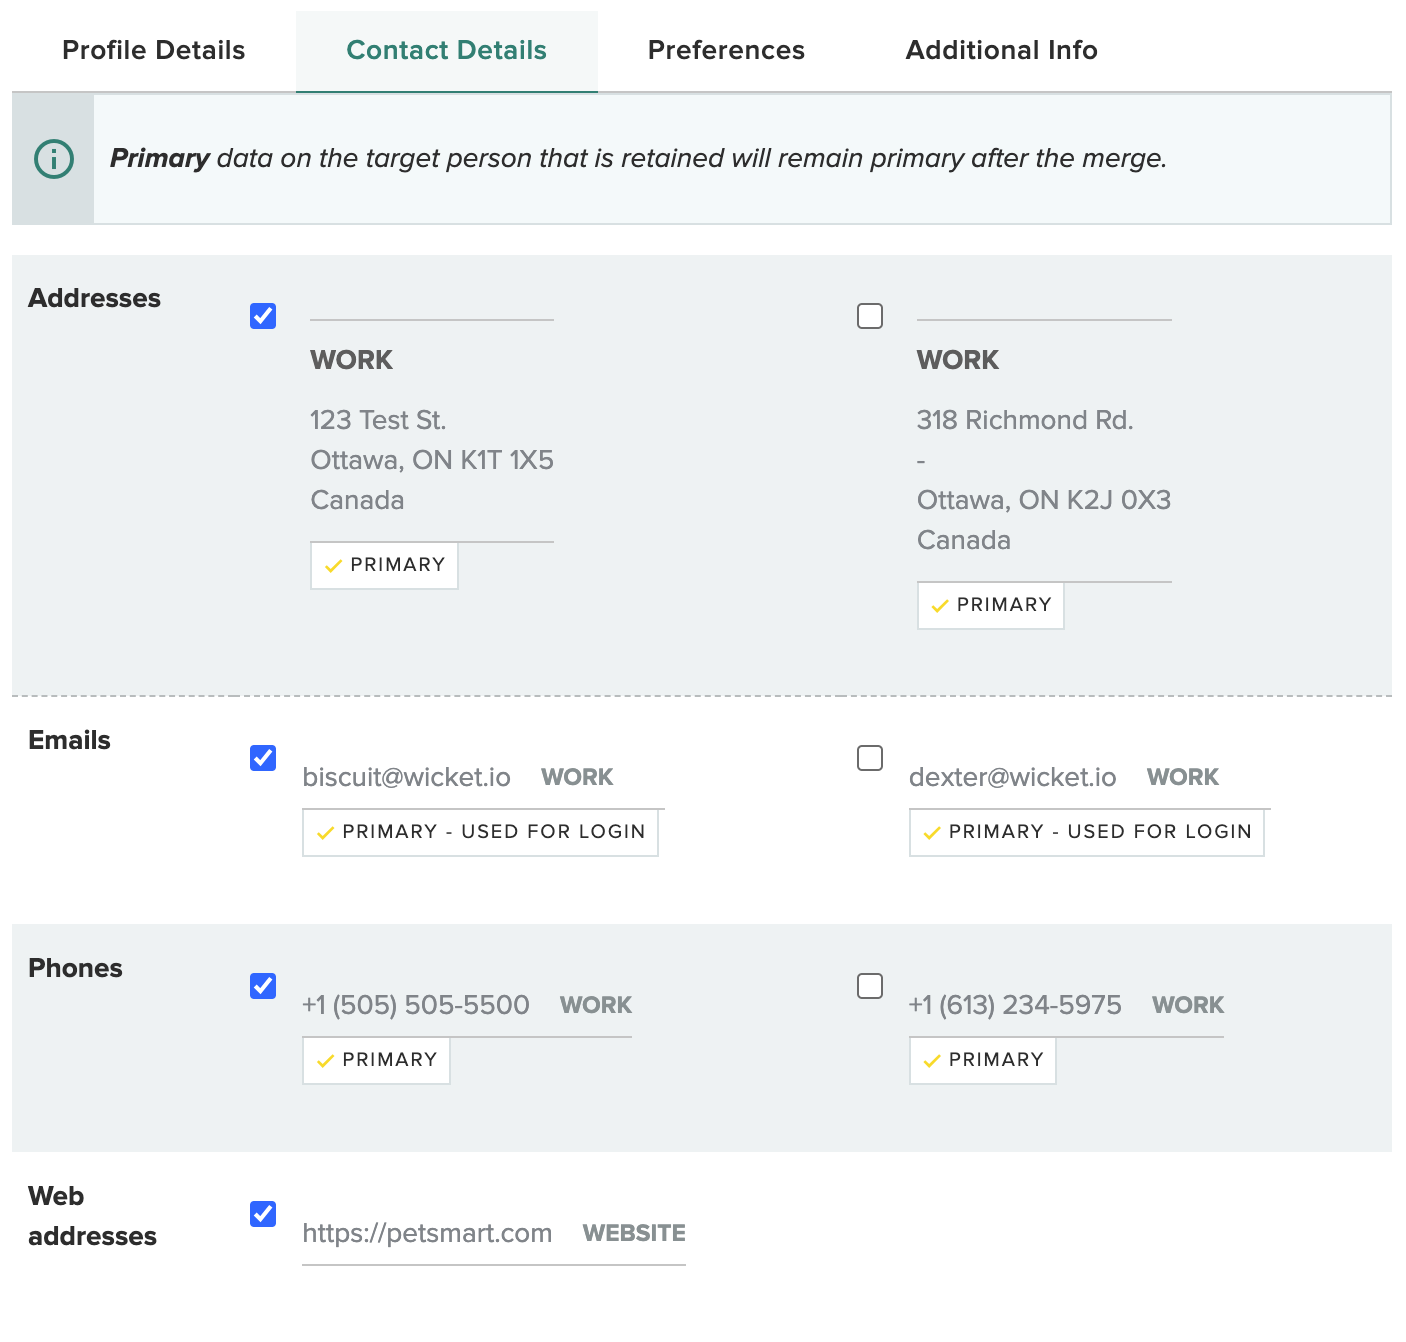Click the WORK heading above 123 Test St.
This screenshot has width=1406, height=1342.
(352, 360)
